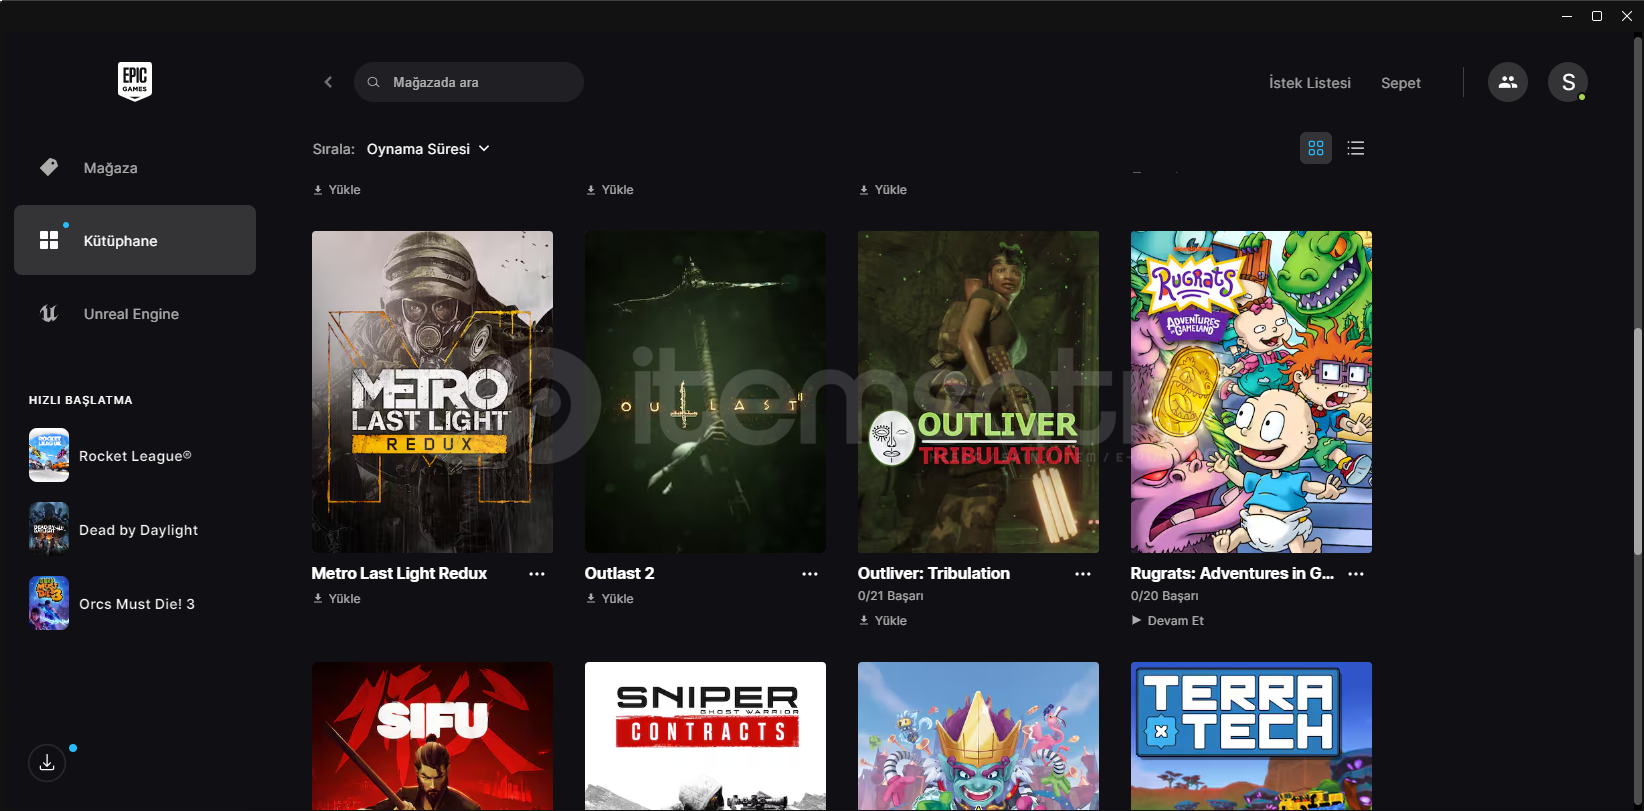Select Kütüphane in the sidebar
Screen dimensions: 1644x811
click(x=135, y=240)
